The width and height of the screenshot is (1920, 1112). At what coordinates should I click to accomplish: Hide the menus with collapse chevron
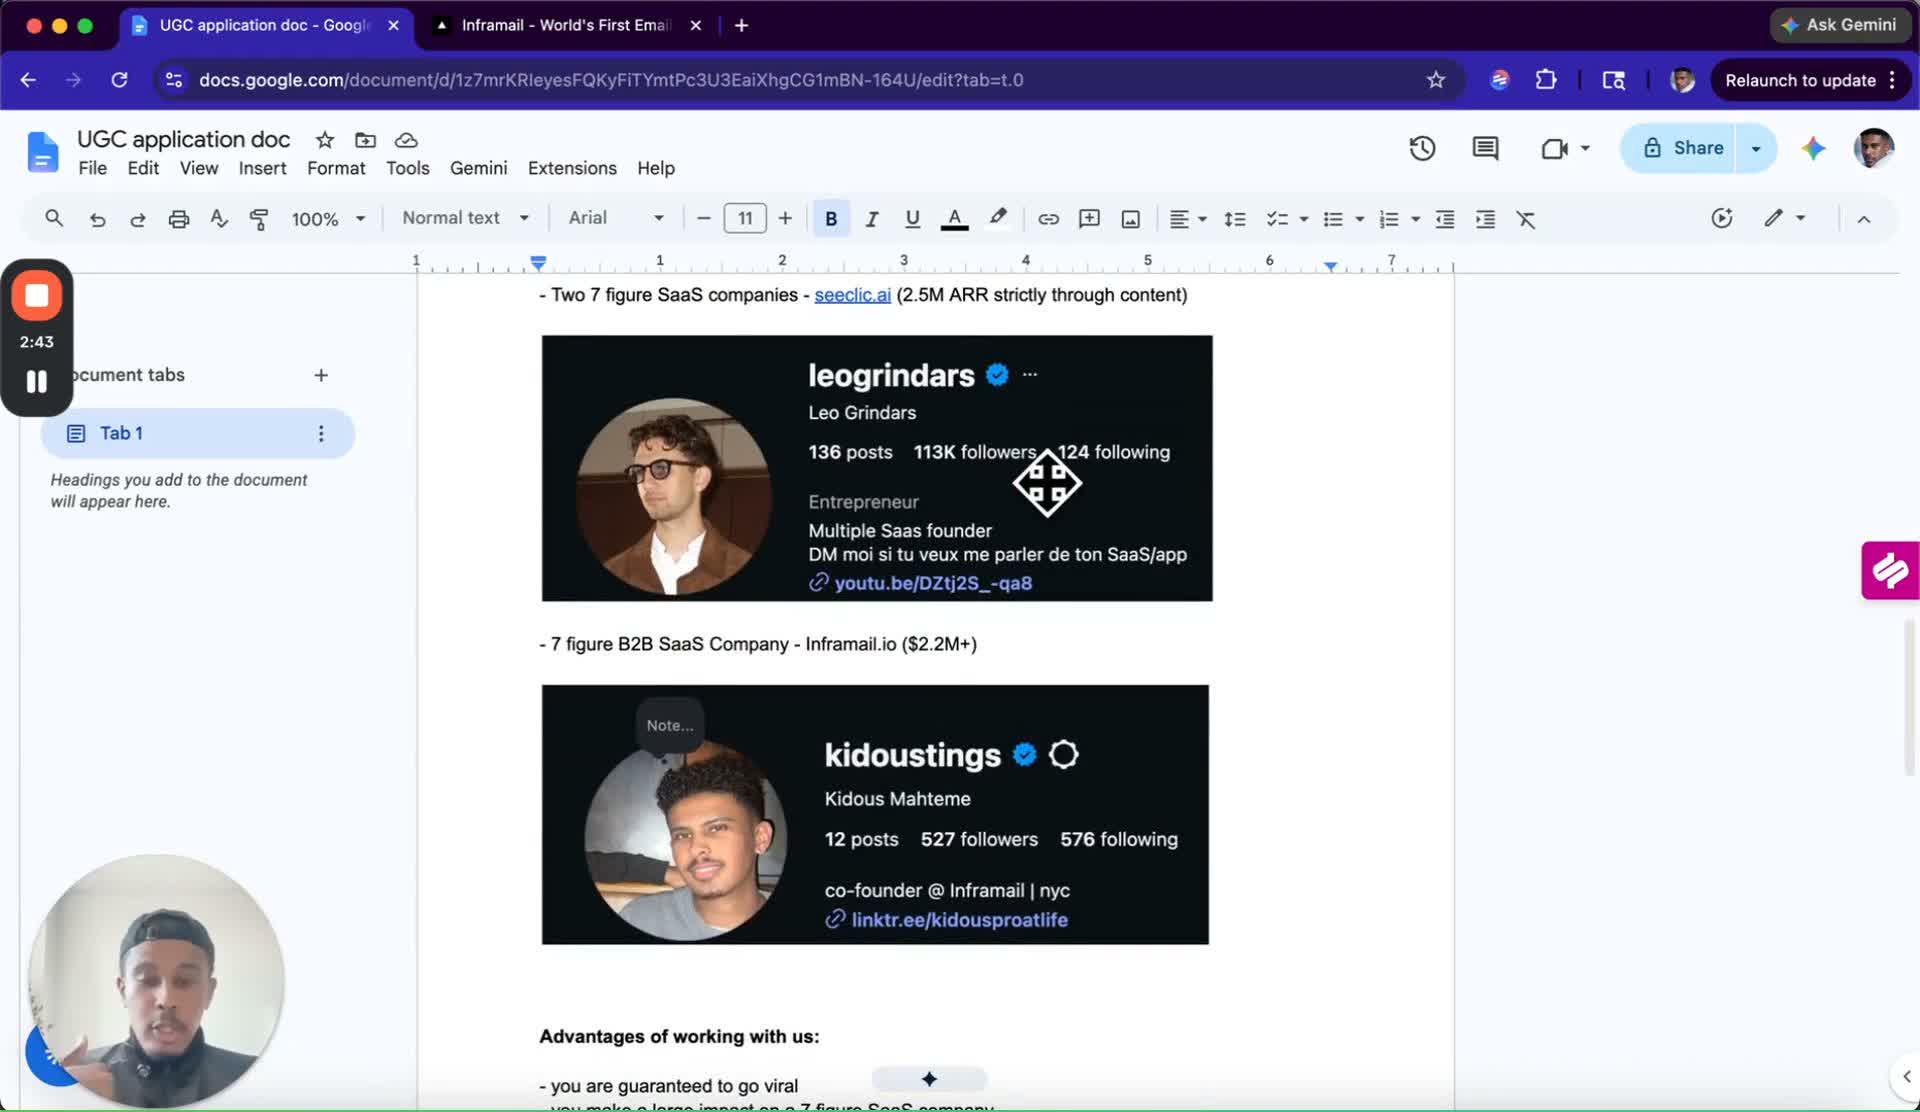(1864, 219)
